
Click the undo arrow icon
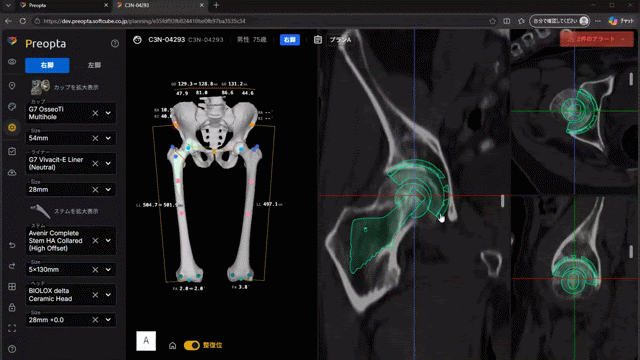(12, 245)
